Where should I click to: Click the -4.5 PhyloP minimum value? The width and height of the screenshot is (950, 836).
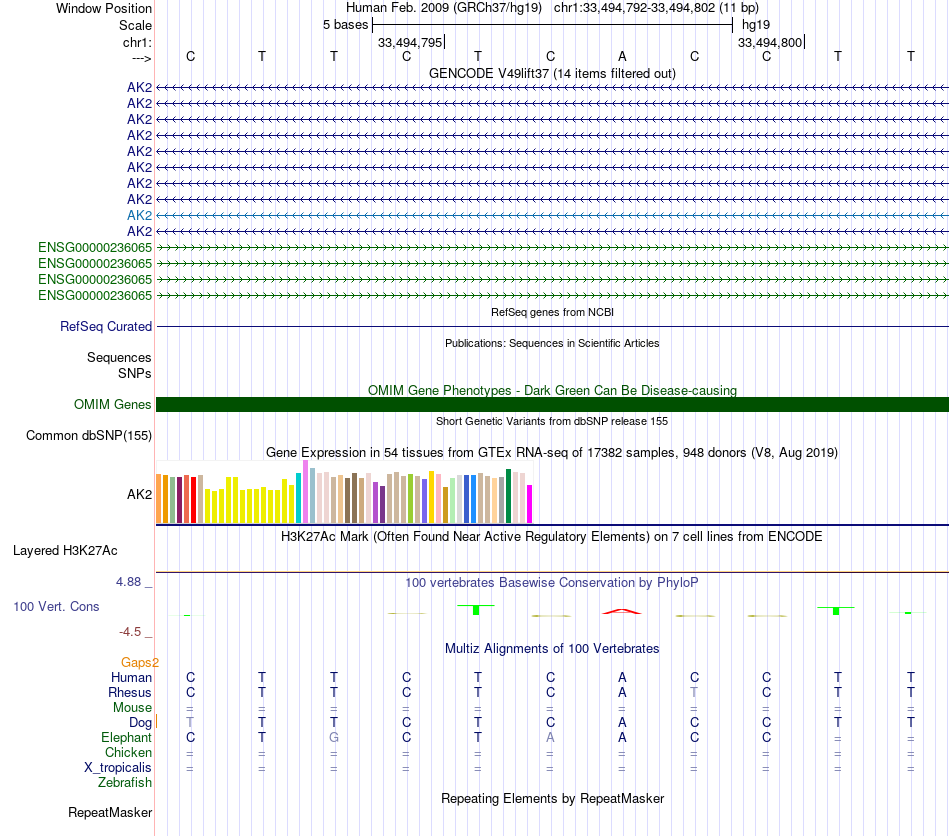pyautogui.click(x=130, y=632)
